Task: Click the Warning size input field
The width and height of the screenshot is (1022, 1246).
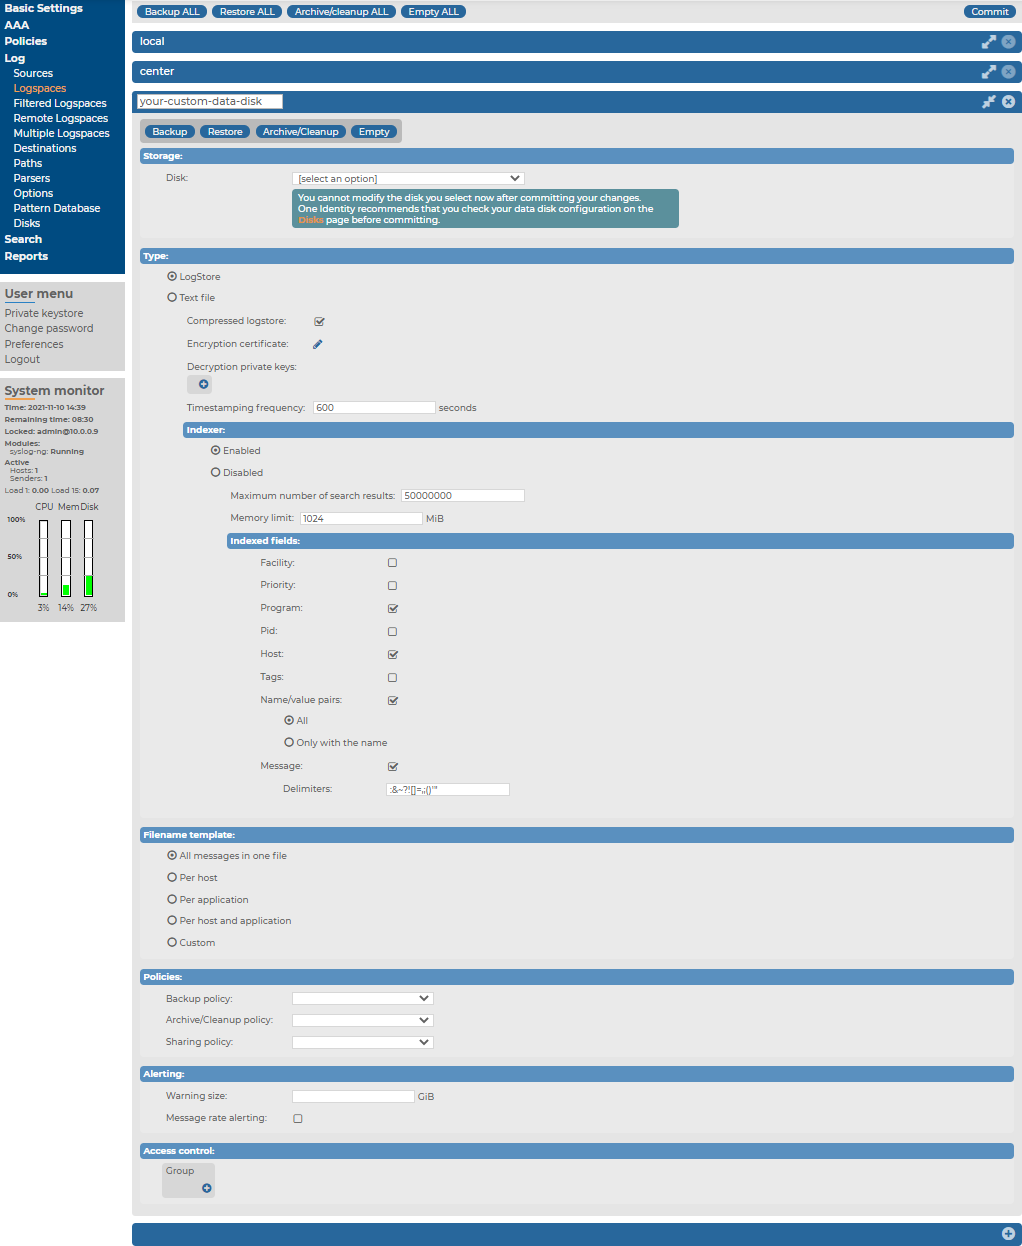Action: click(x=353, y=1096)
